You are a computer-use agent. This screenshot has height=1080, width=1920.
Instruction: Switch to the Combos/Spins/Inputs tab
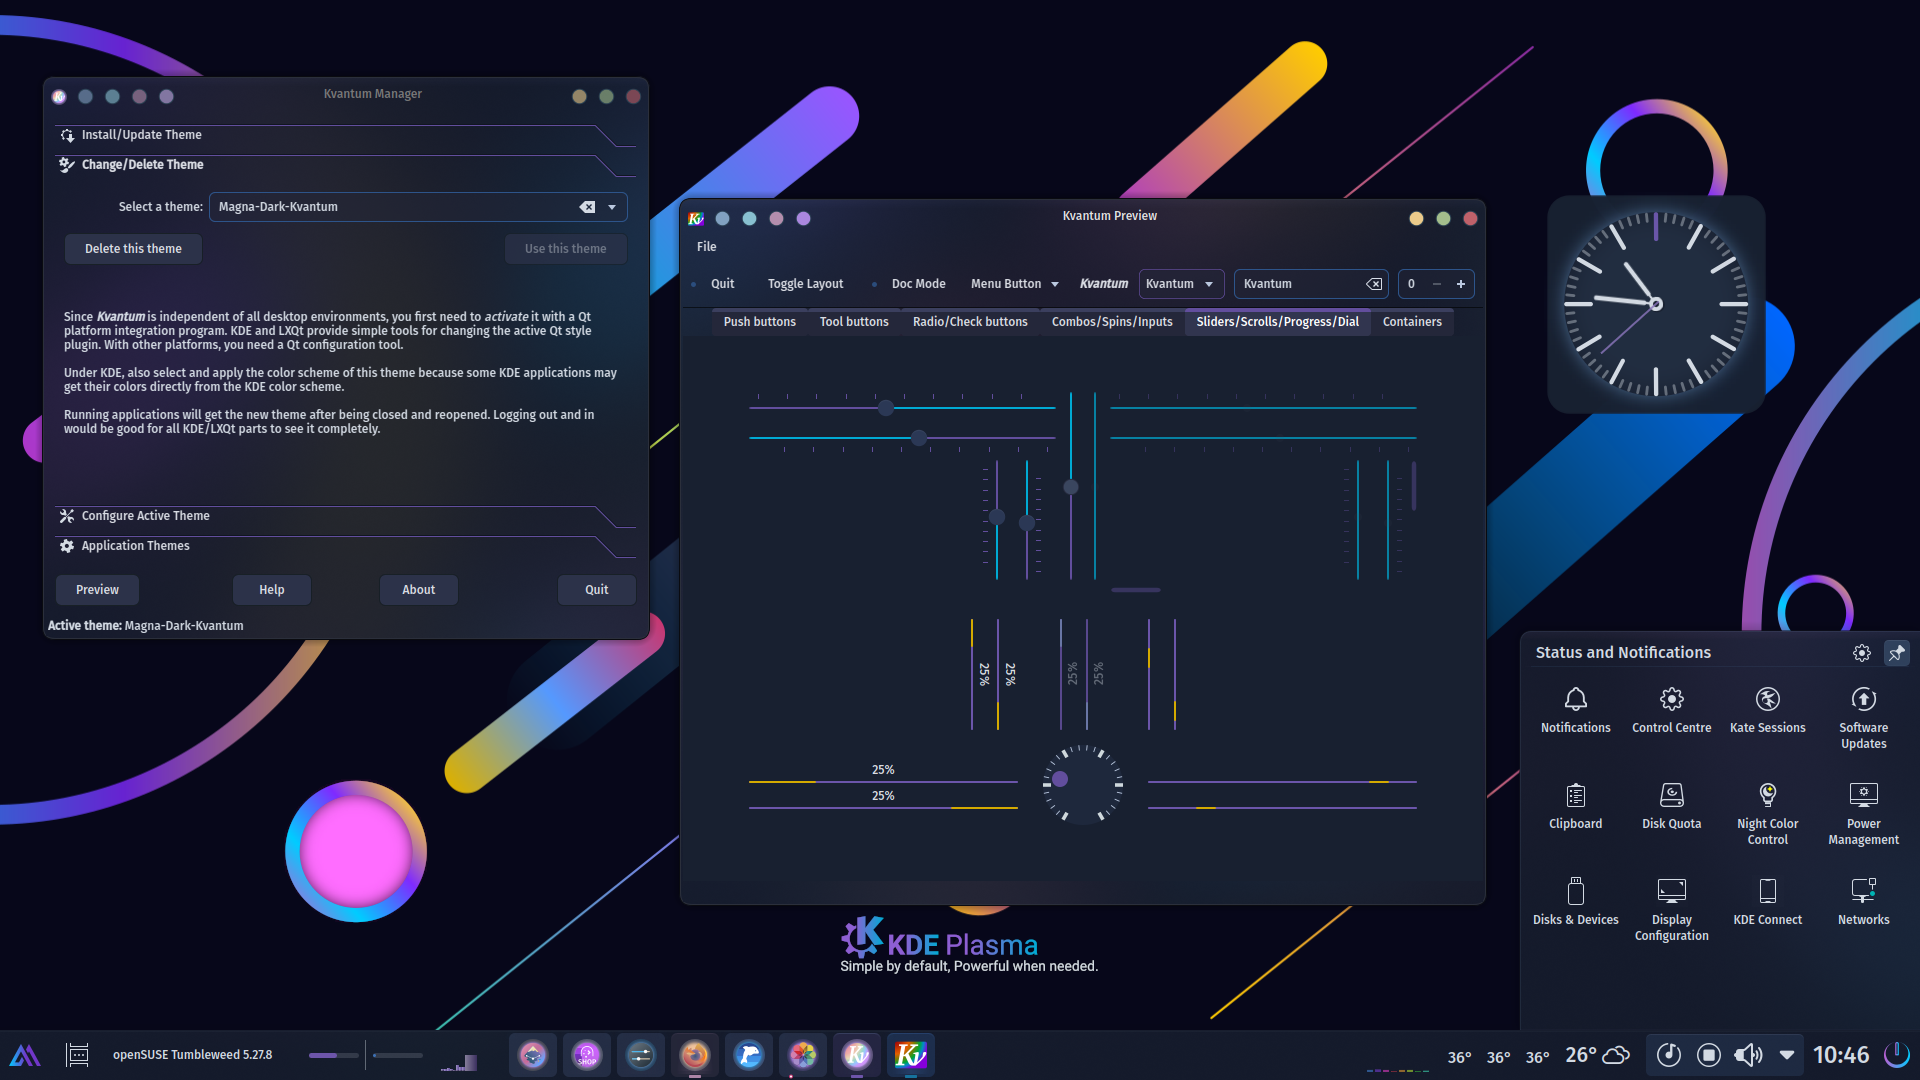point(1112,322)
